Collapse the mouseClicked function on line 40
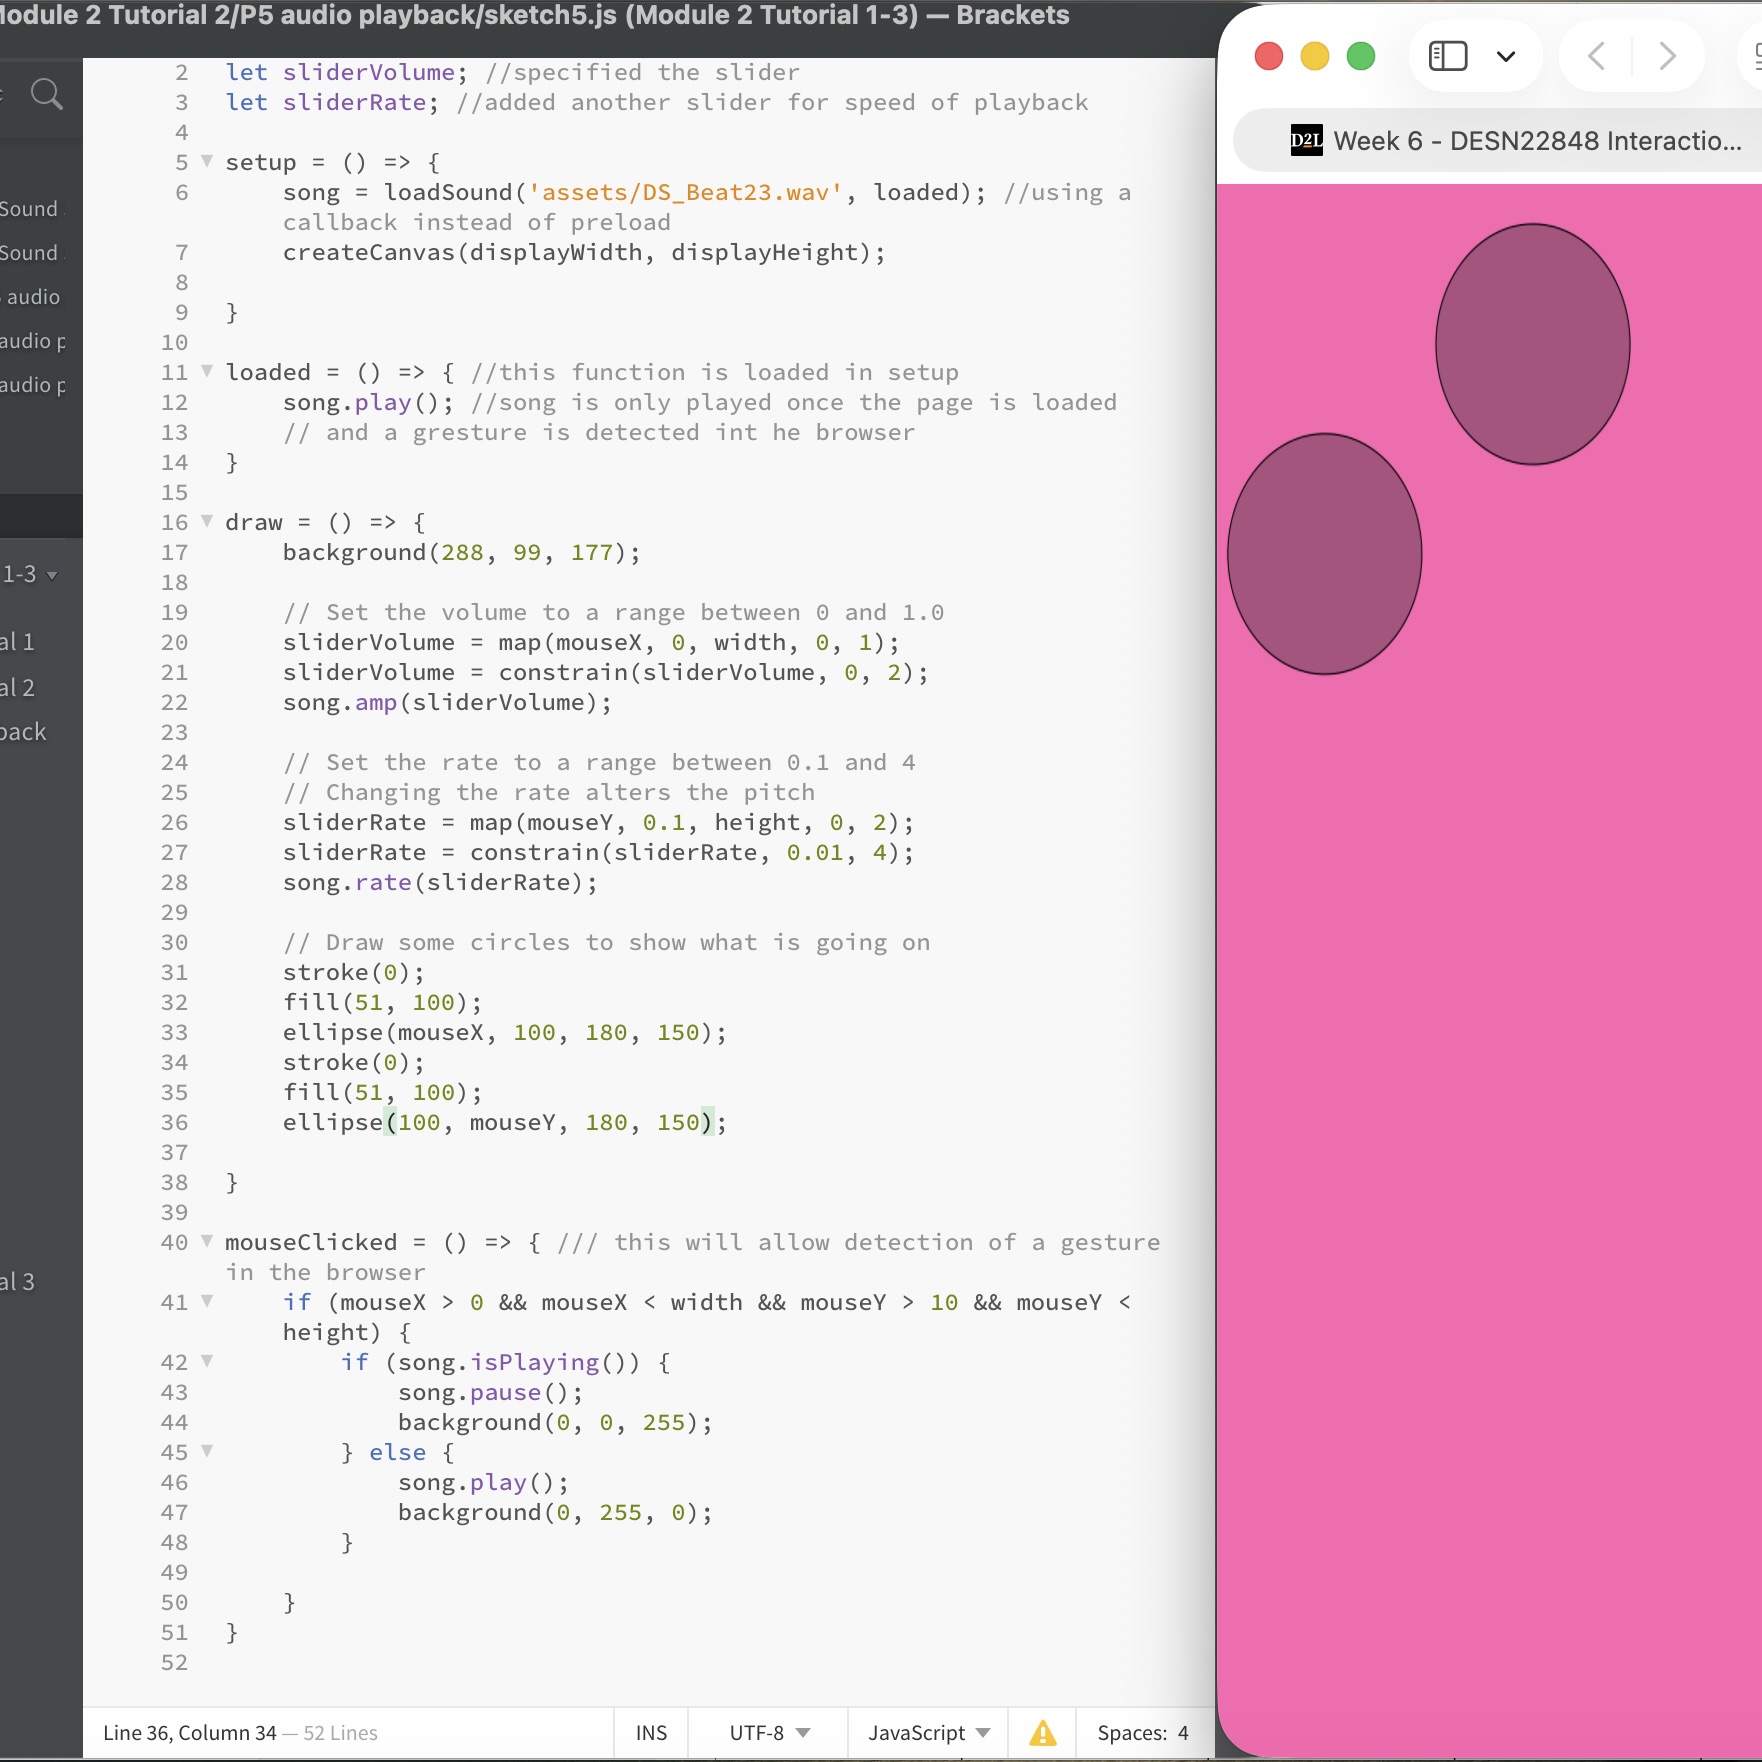The height and width of the screenshot is (1762, 1762). 206,1242
